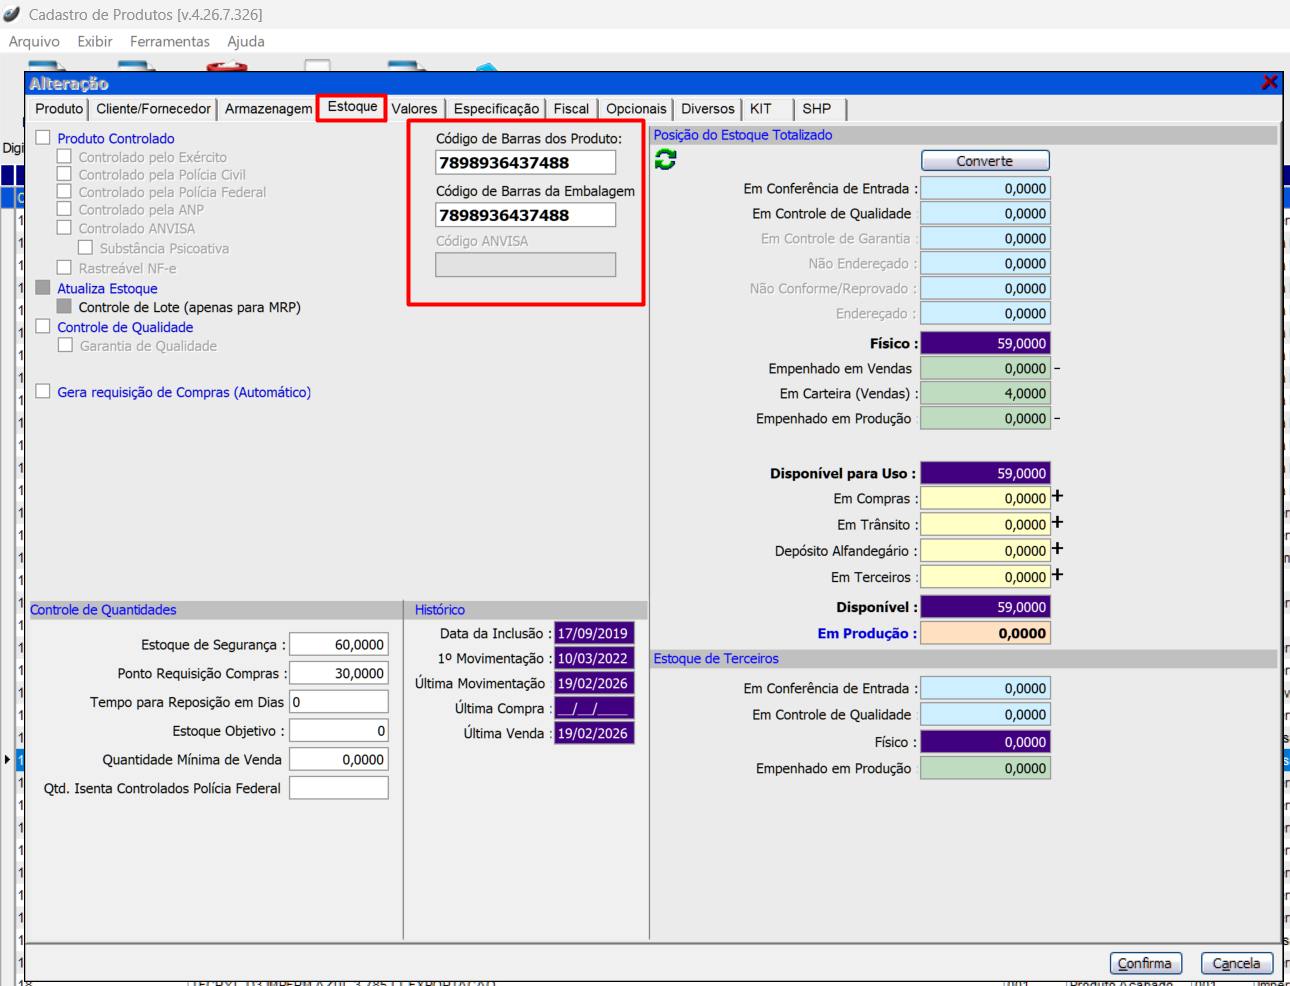The width and height of the screenshot is (1290, 986).
Task: Click the Estoque de Segurança field
Action: click(x=339, y=645)
